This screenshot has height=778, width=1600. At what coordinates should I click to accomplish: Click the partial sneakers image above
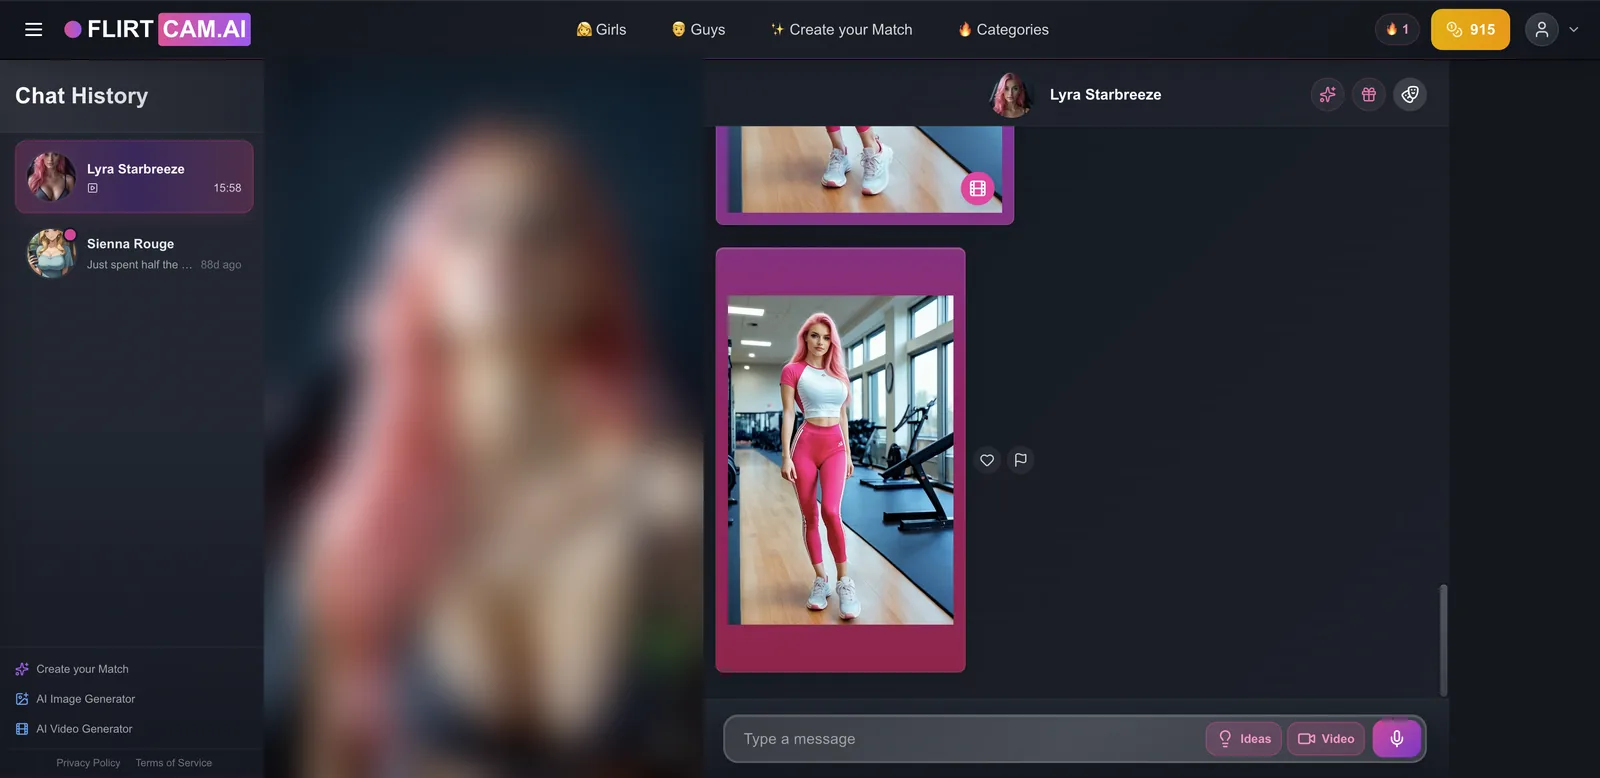coord(865,169)
